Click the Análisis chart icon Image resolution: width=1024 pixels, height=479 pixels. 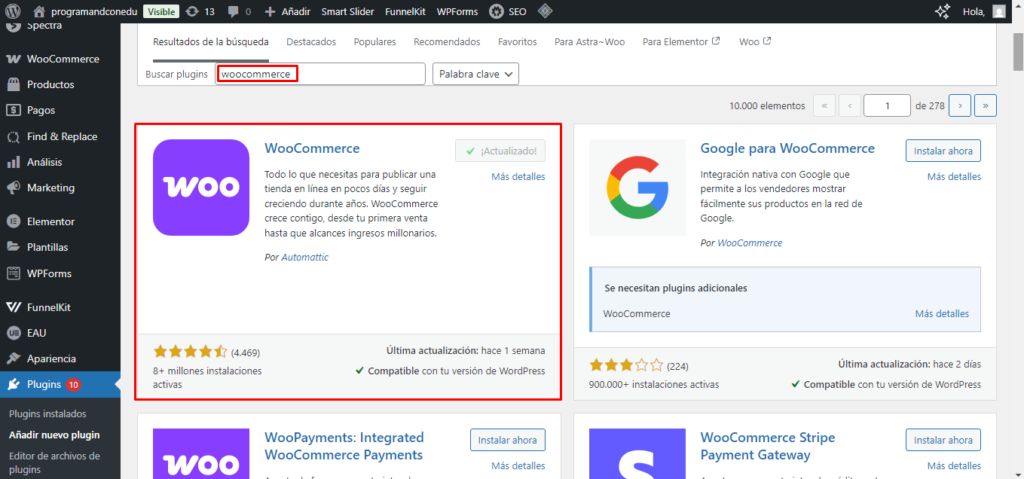coord(14,162)
